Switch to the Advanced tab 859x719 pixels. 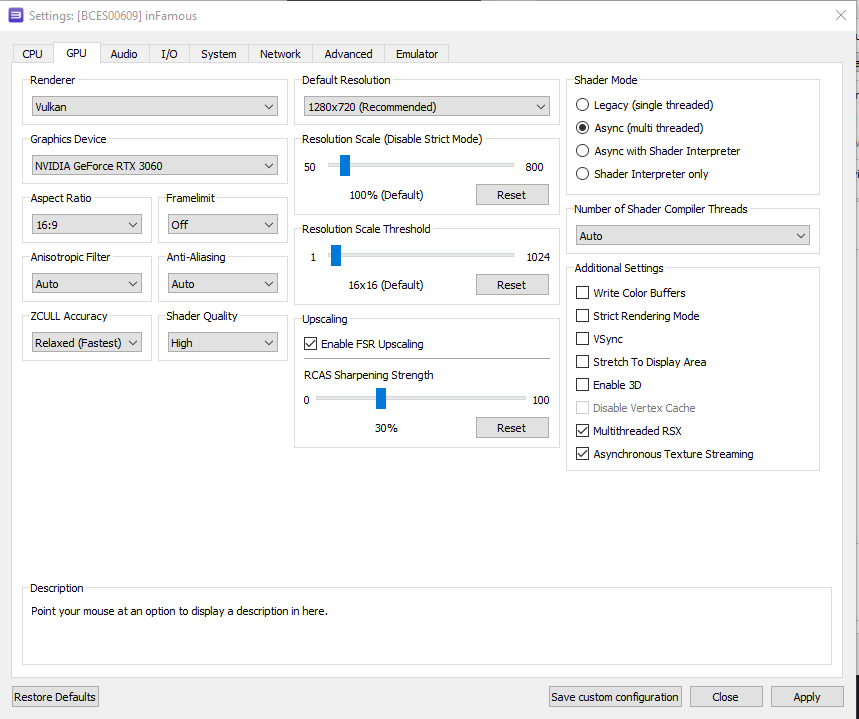348,54
